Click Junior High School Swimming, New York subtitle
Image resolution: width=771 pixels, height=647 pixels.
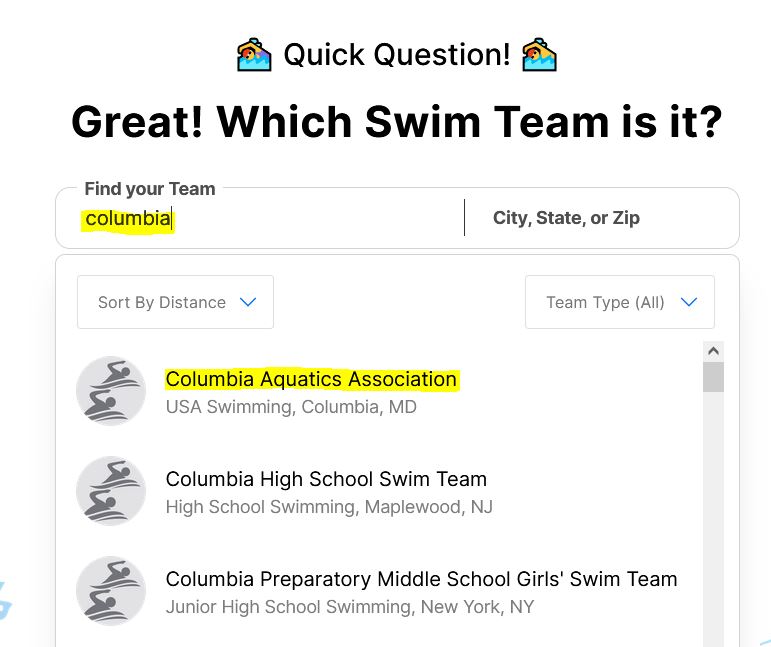point(350,607)
